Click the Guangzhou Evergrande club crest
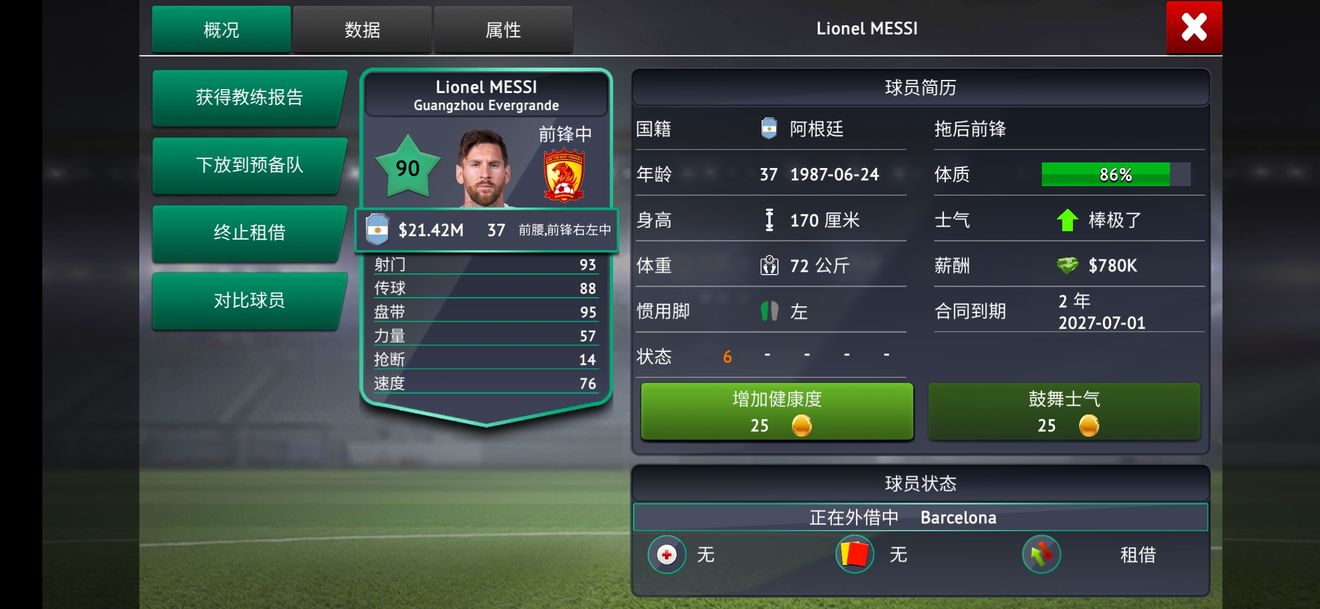Image resolution: width=1320 pixels, height=609 pixels. [x=564, y=174]
